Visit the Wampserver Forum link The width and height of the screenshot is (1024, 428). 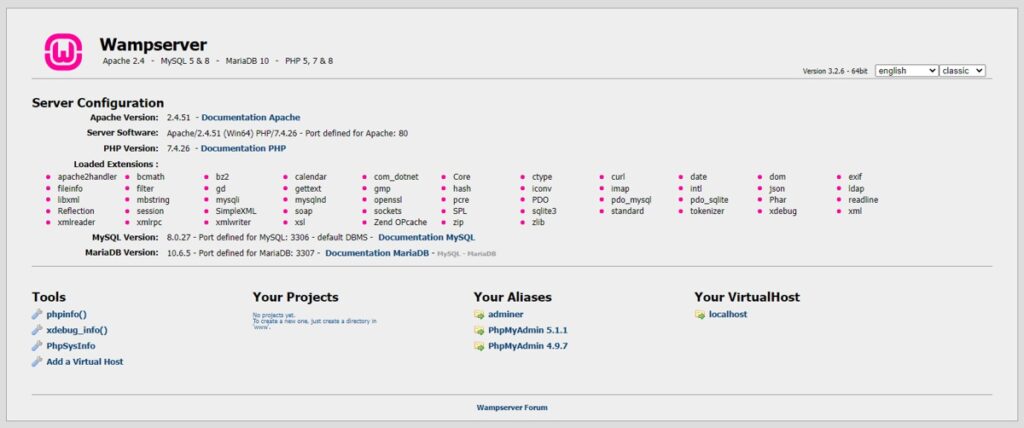(512, 407)
